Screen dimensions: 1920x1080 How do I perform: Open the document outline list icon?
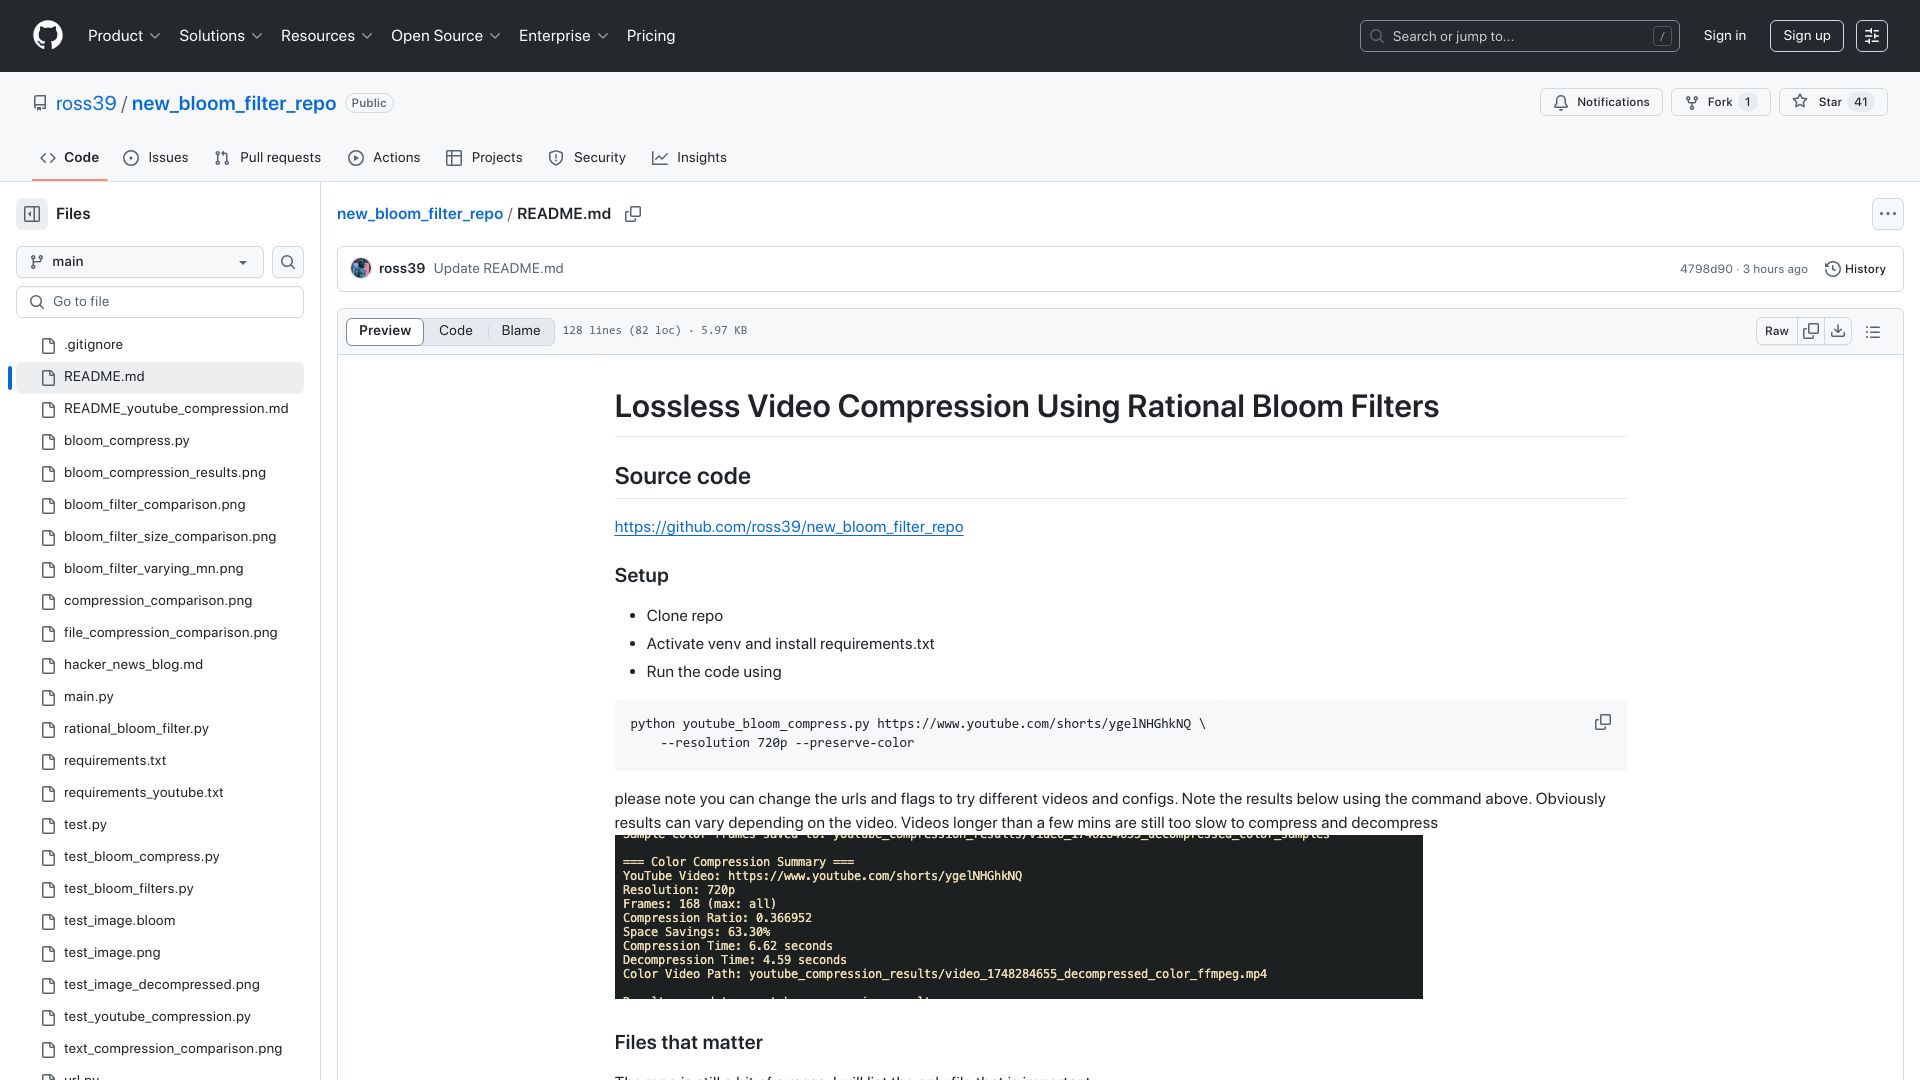pyautogui.click(x=1873, y=331)
